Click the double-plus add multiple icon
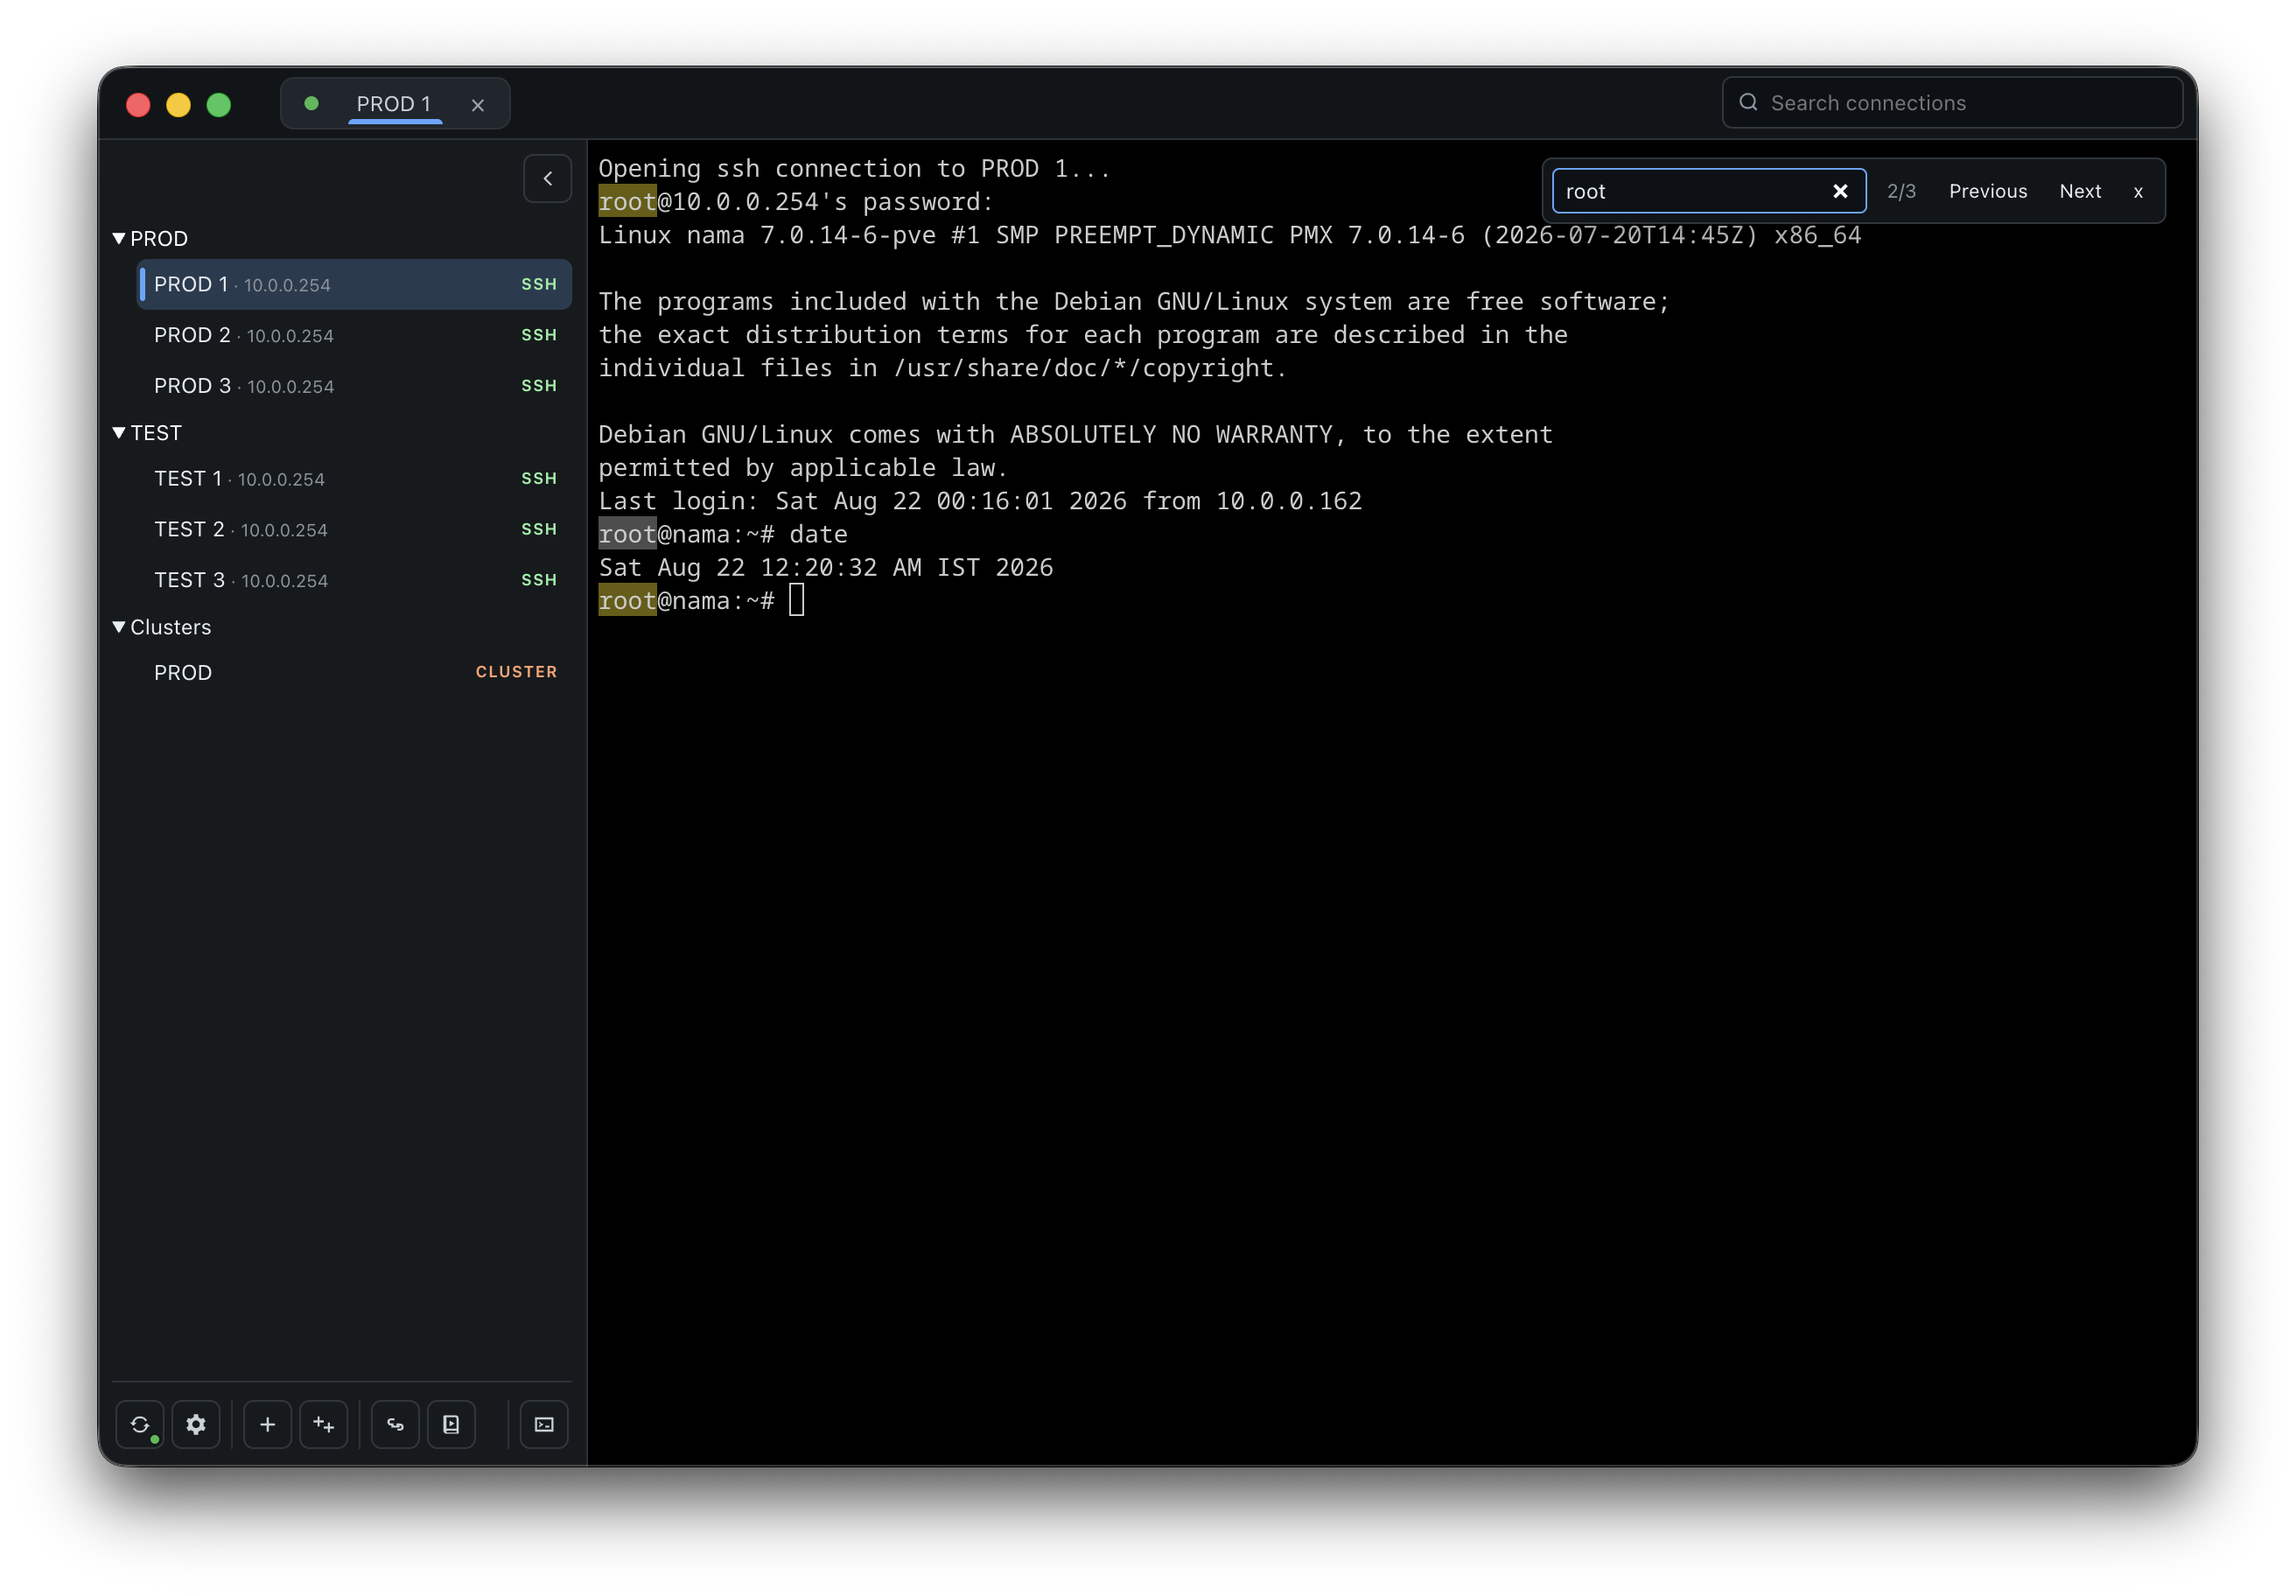The width and height of the screenshot is (2296, 1596). [x=324, y=1424]
